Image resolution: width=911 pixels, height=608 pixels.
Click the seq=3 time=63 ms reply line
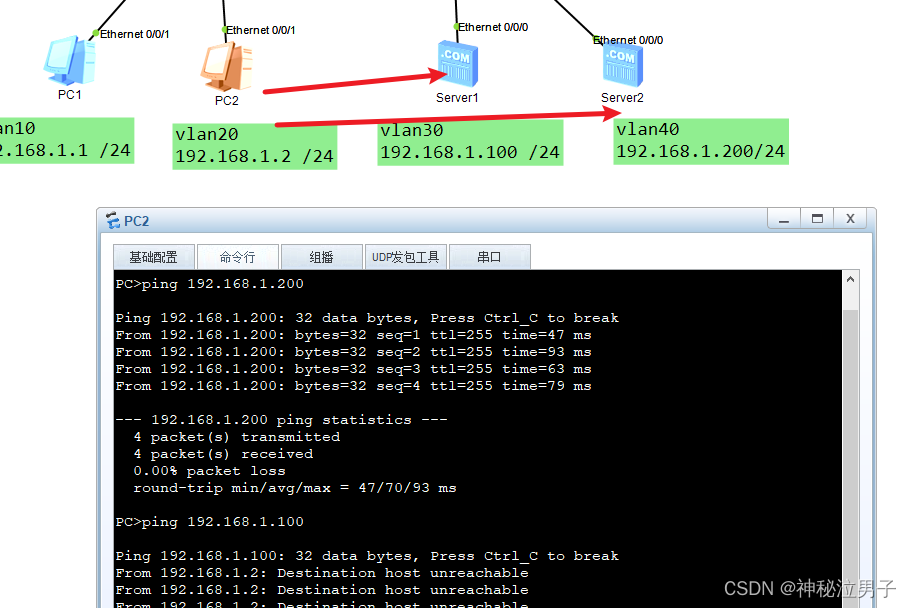[353, 369]
